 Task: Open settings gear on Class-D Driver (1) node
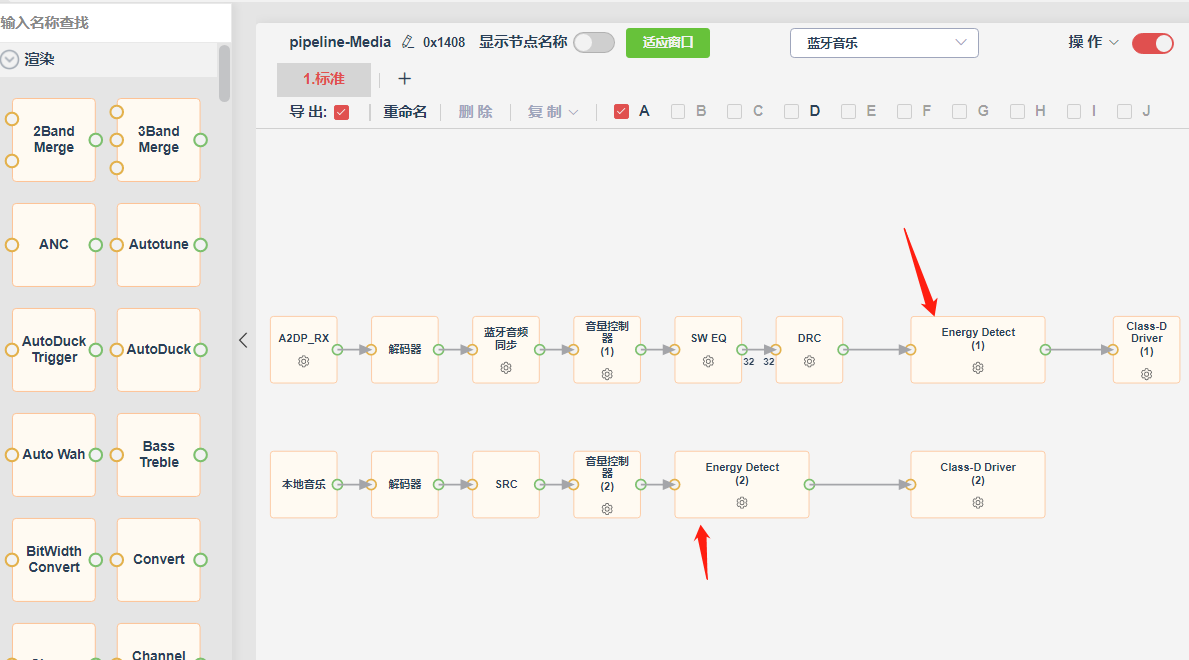click(1147, 374)
